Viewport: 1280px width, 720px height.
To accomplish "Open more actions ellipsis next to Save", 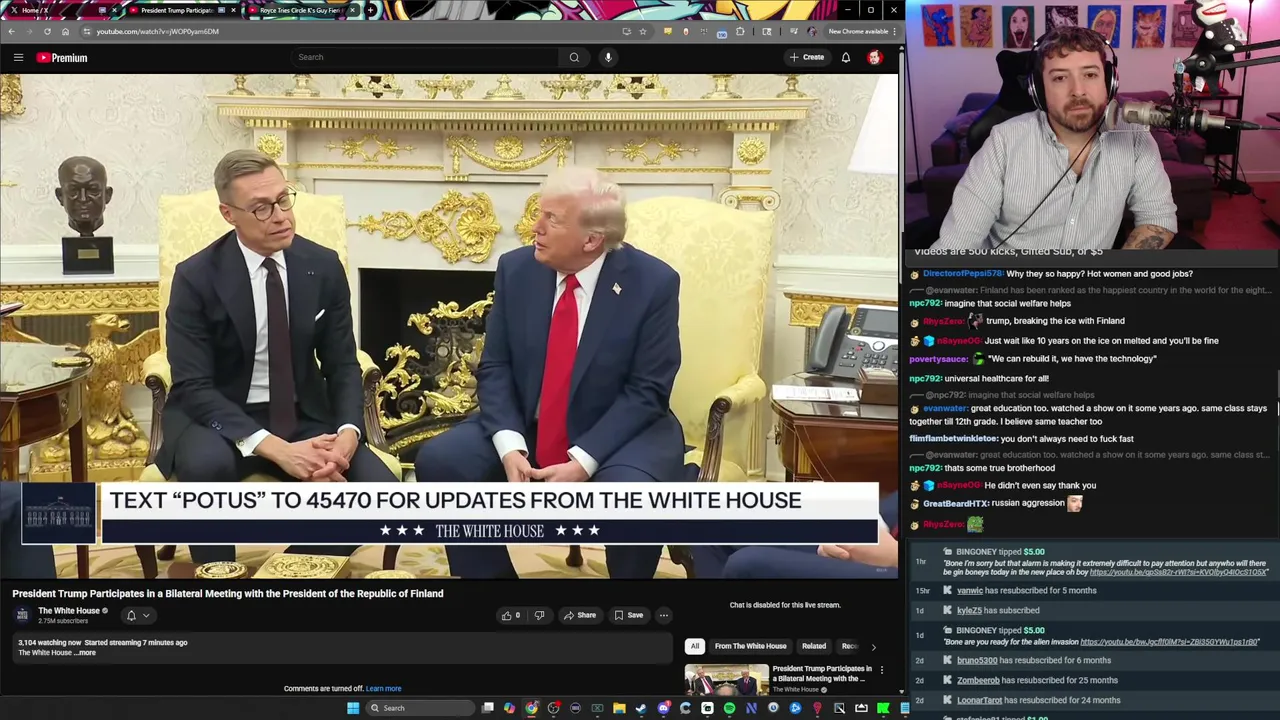I will (x=663, y=616).
